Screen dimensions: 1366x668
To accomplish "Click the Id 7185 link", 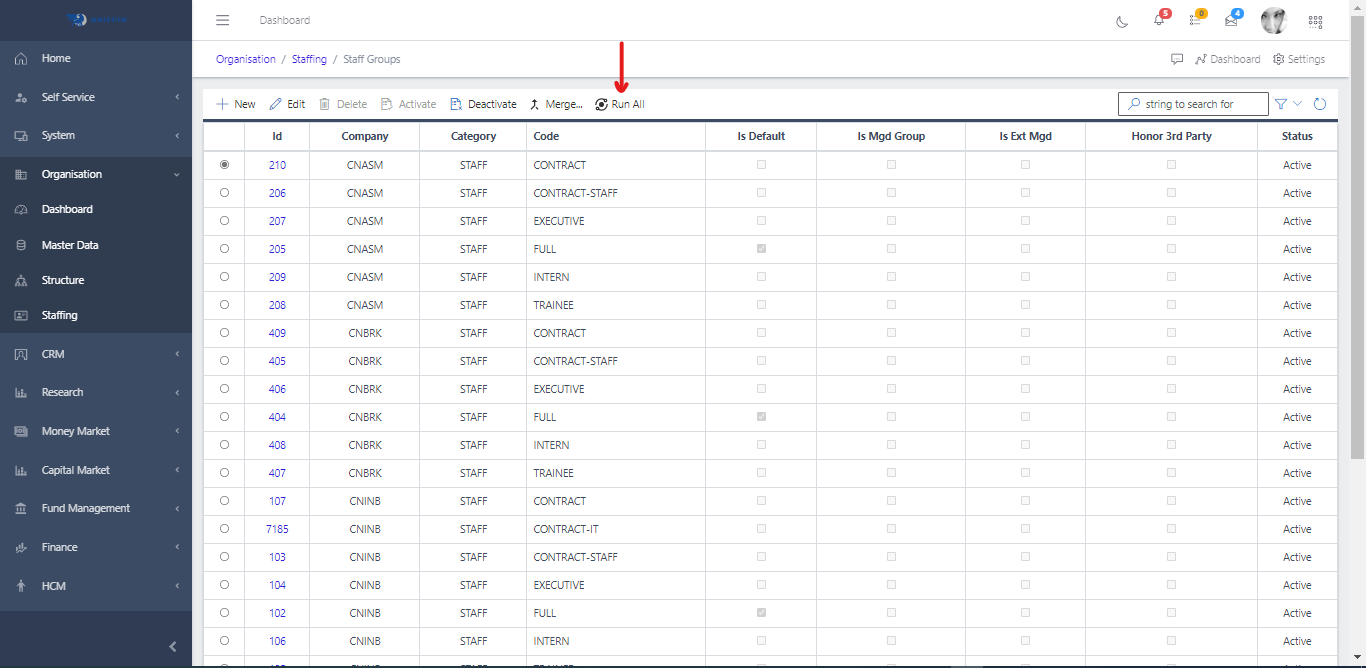I will (277, 529).
